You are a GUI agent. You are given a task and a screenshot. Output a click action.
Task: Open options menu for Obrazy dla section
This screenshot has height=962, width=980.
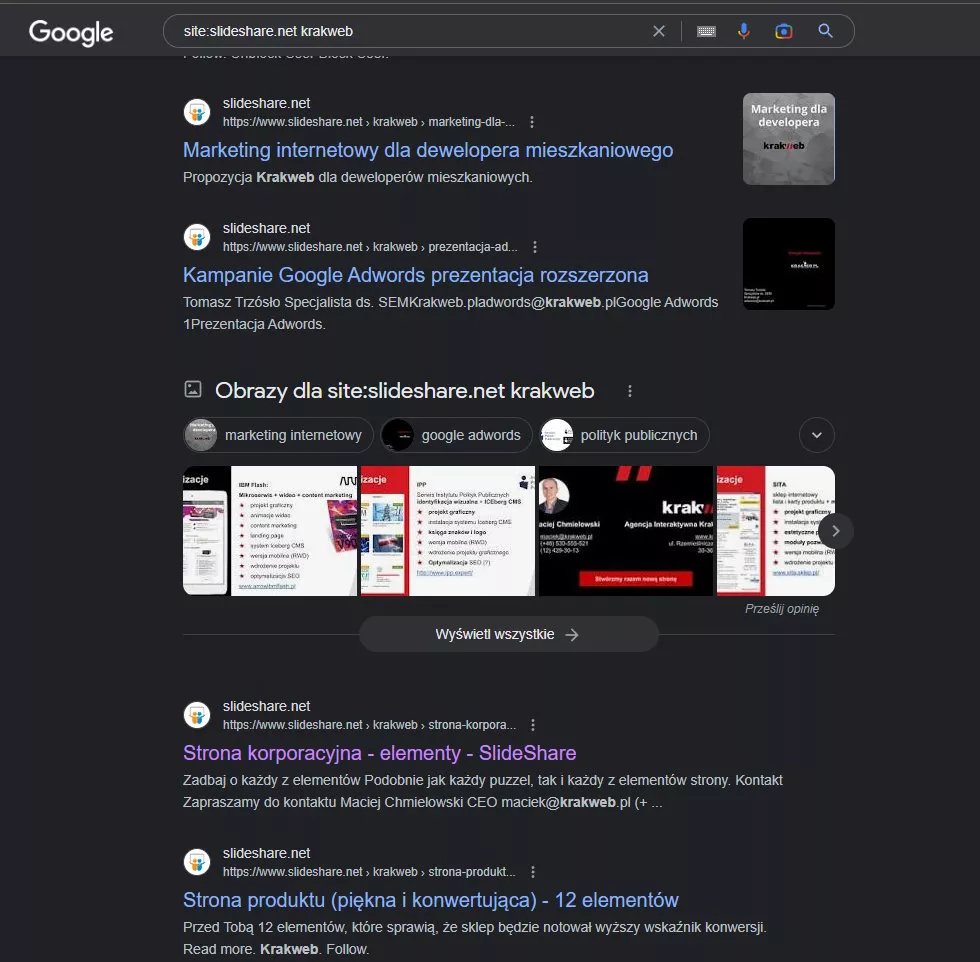pos(629,391)
